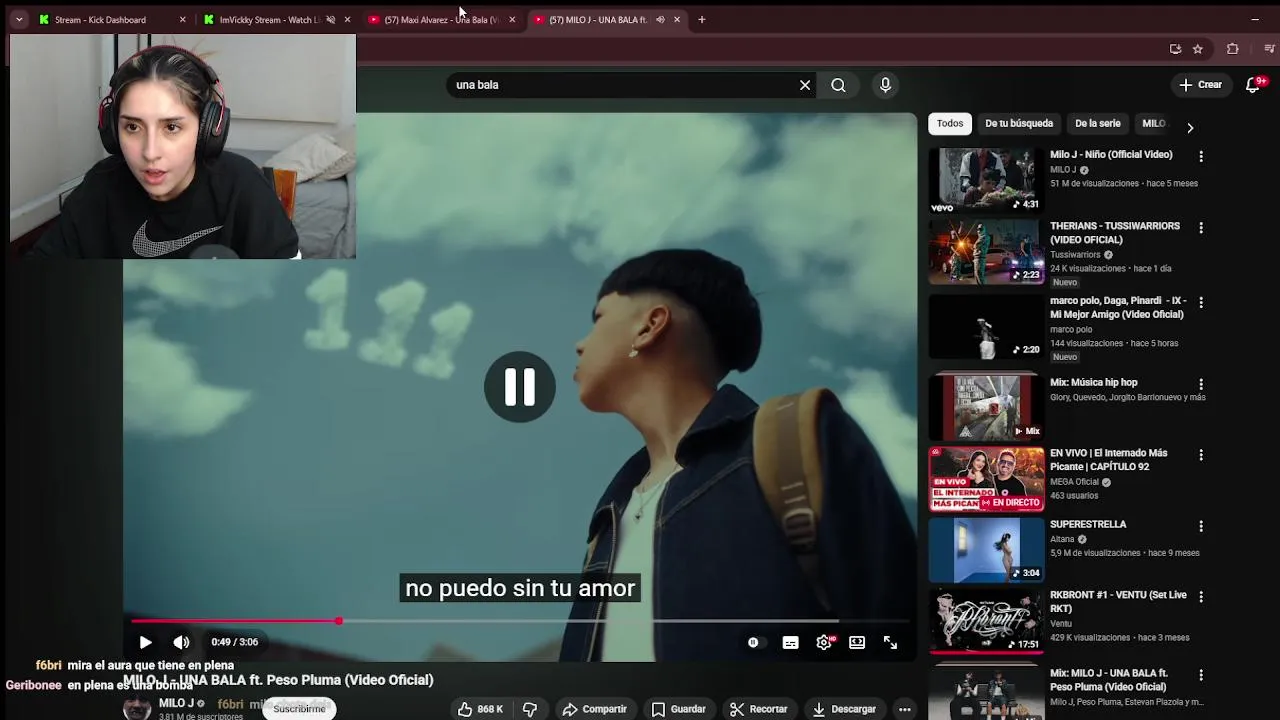The height and width of the screenshot is (720, 1280).
Task: Select the MILO chip in filters
Action: (x=1154, y=123)
